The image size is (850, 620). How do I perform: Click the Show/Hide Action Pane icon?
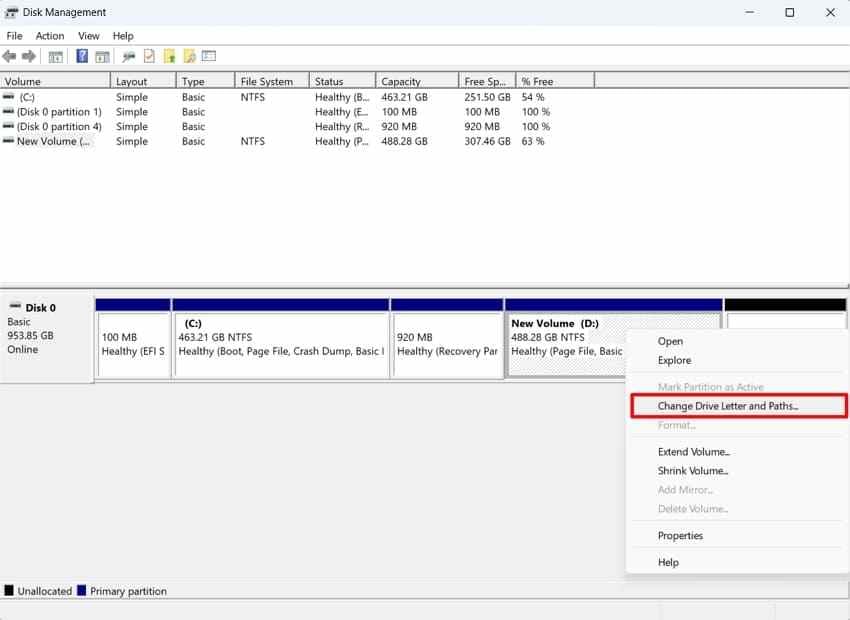tap(102, 56)
